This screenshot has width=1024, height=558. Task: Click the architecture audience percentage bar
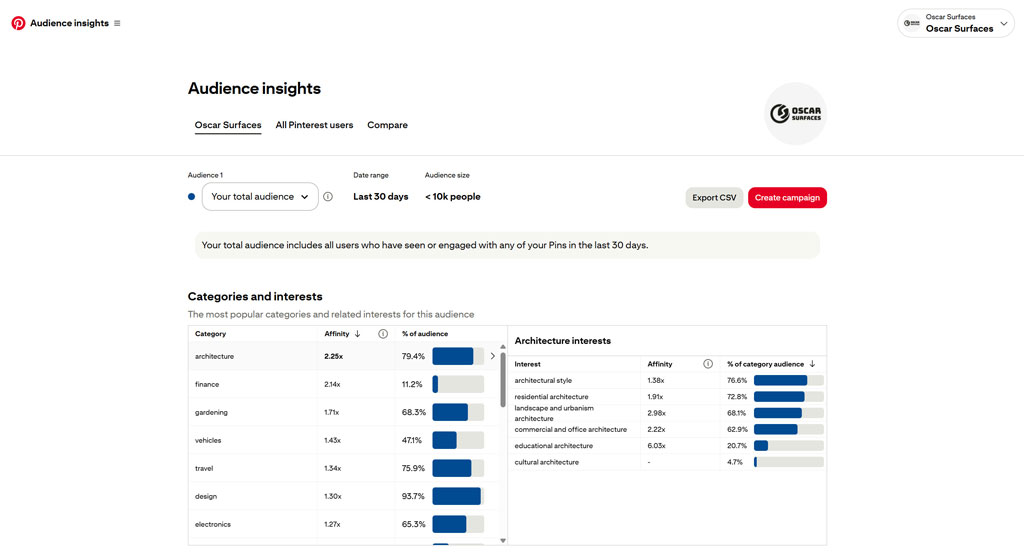pyautogui.click(x=458, y=356)
